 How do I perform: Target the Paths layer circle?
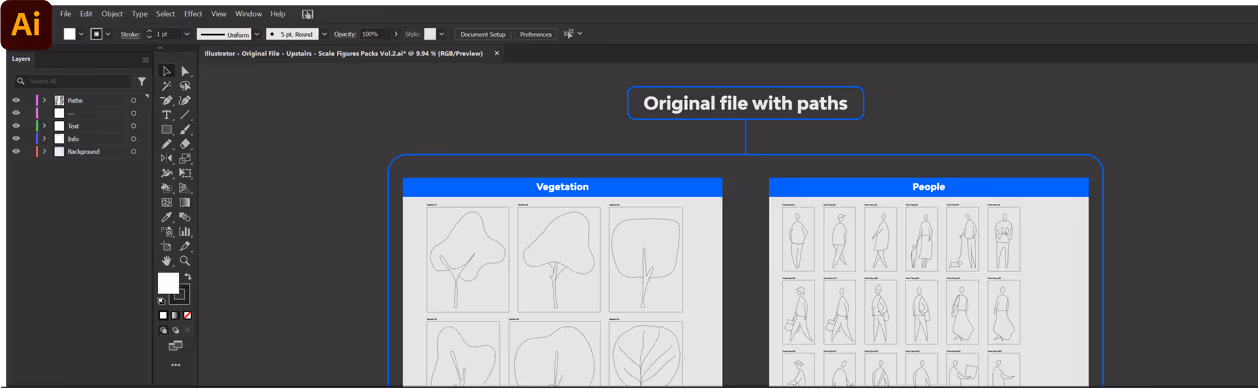(x=134, y=100)
